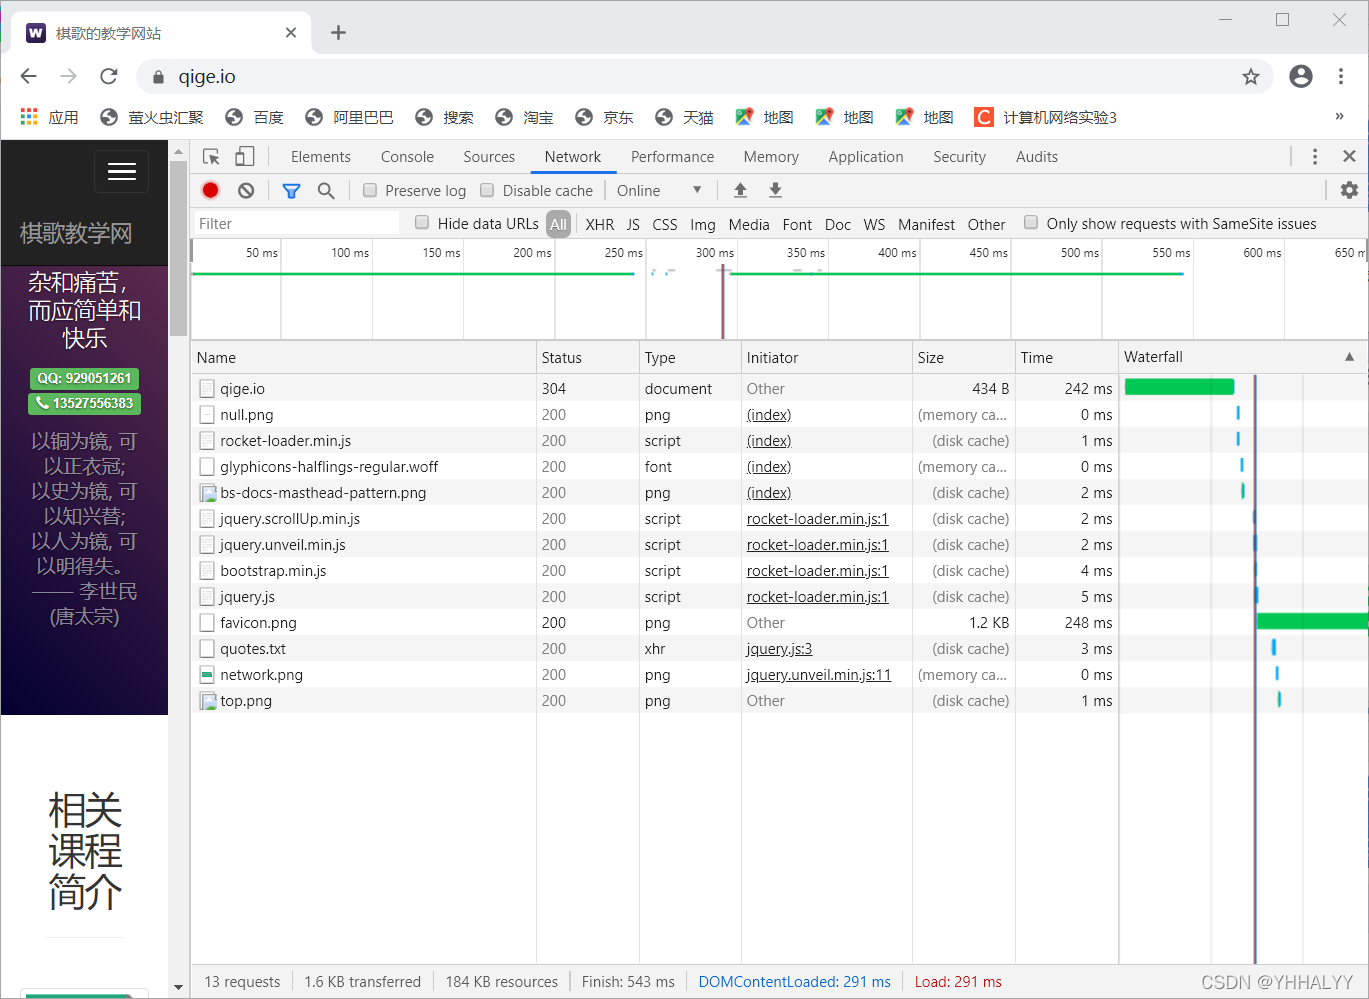Switch to the Elements tab
The width and height of the screenshot is (1369, 999).
click(x=321, y=157)
